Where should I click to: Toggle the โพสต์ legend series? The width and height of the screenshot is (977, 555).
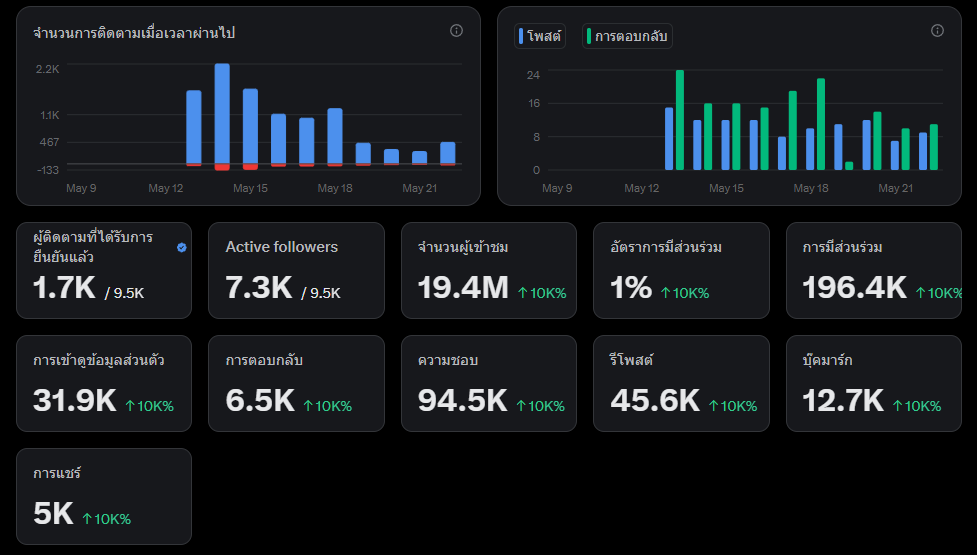540,36
